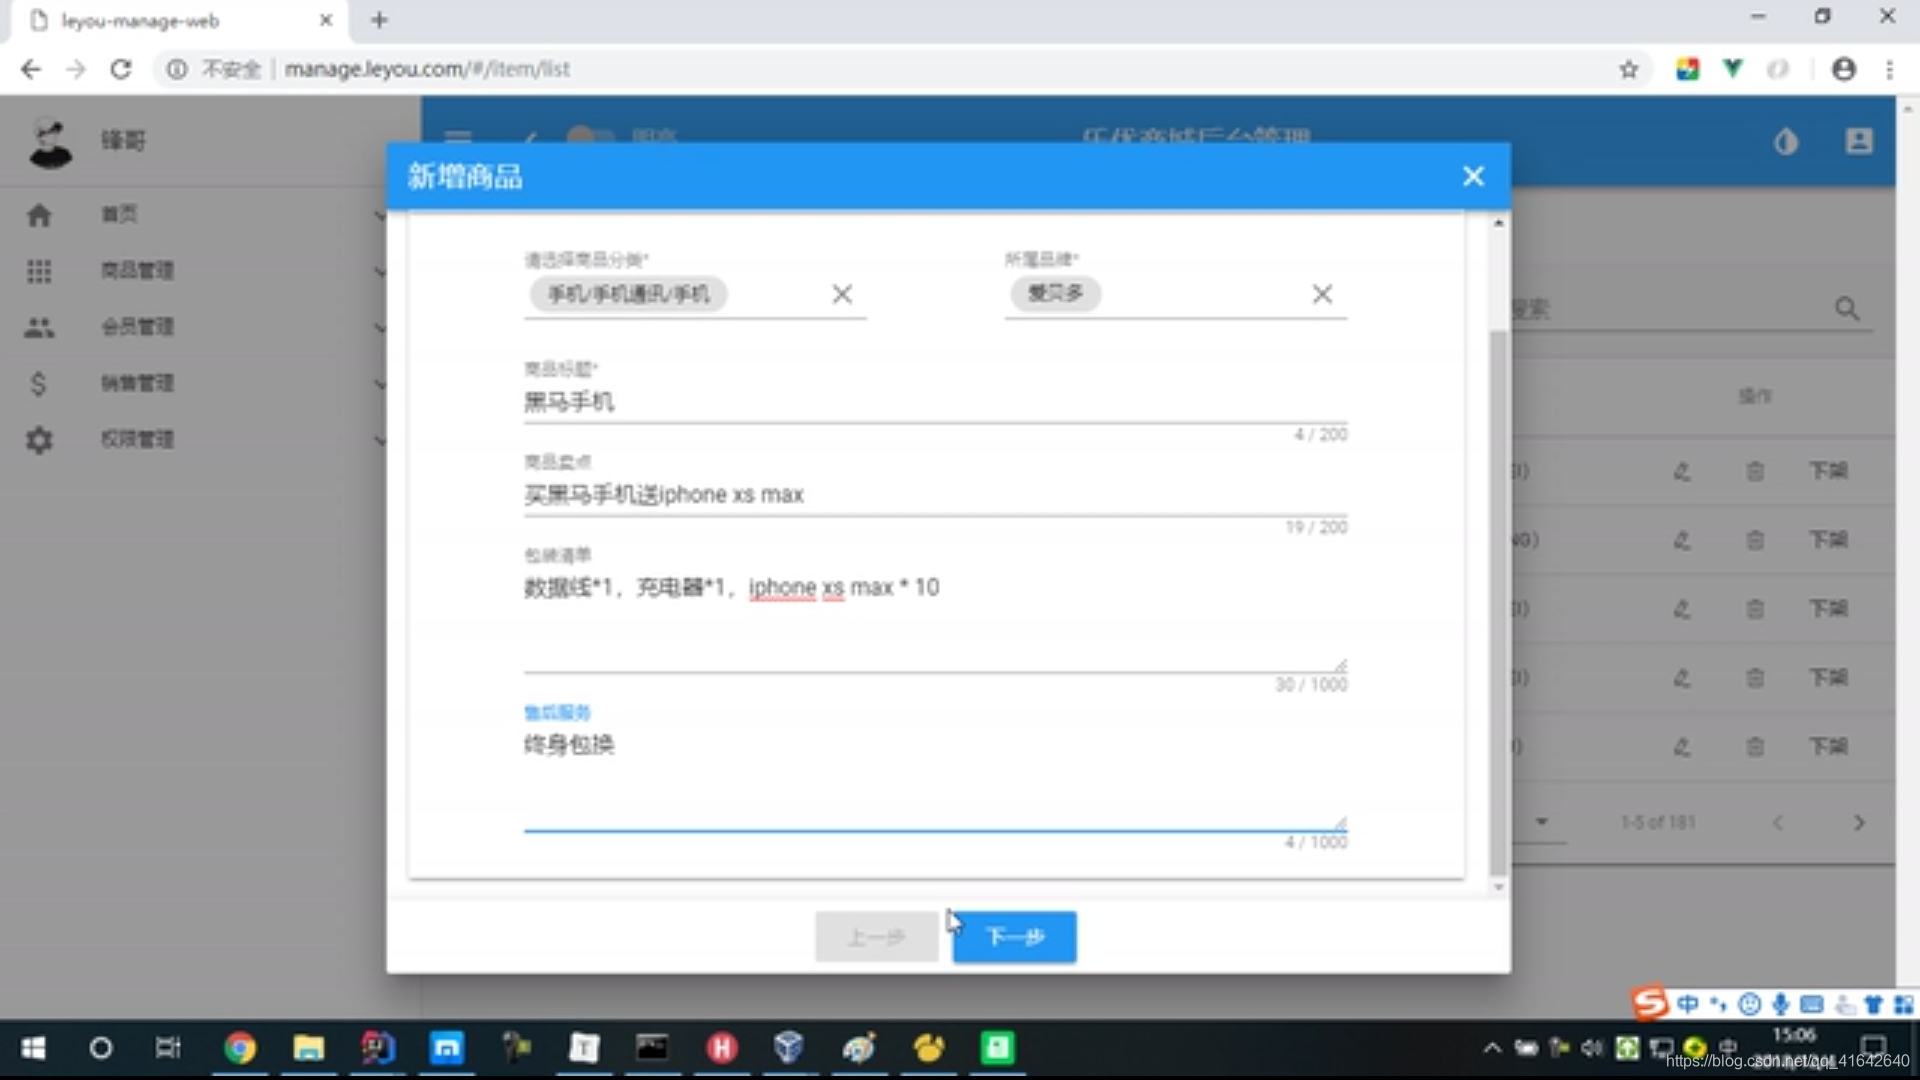Screen dimensions: 1920x1080
Task: Open the account profile icon in header
Action: [1858, 141]
